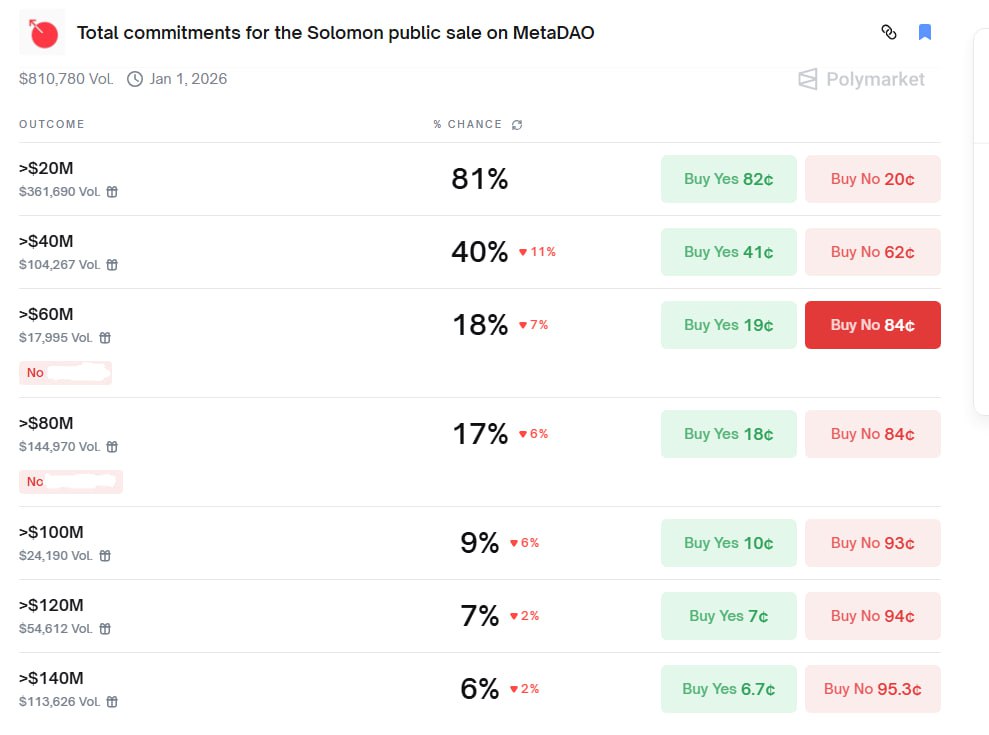
Task: Select highlighted Buy No 84¢ for >$60M
Action: click(872, 325)
